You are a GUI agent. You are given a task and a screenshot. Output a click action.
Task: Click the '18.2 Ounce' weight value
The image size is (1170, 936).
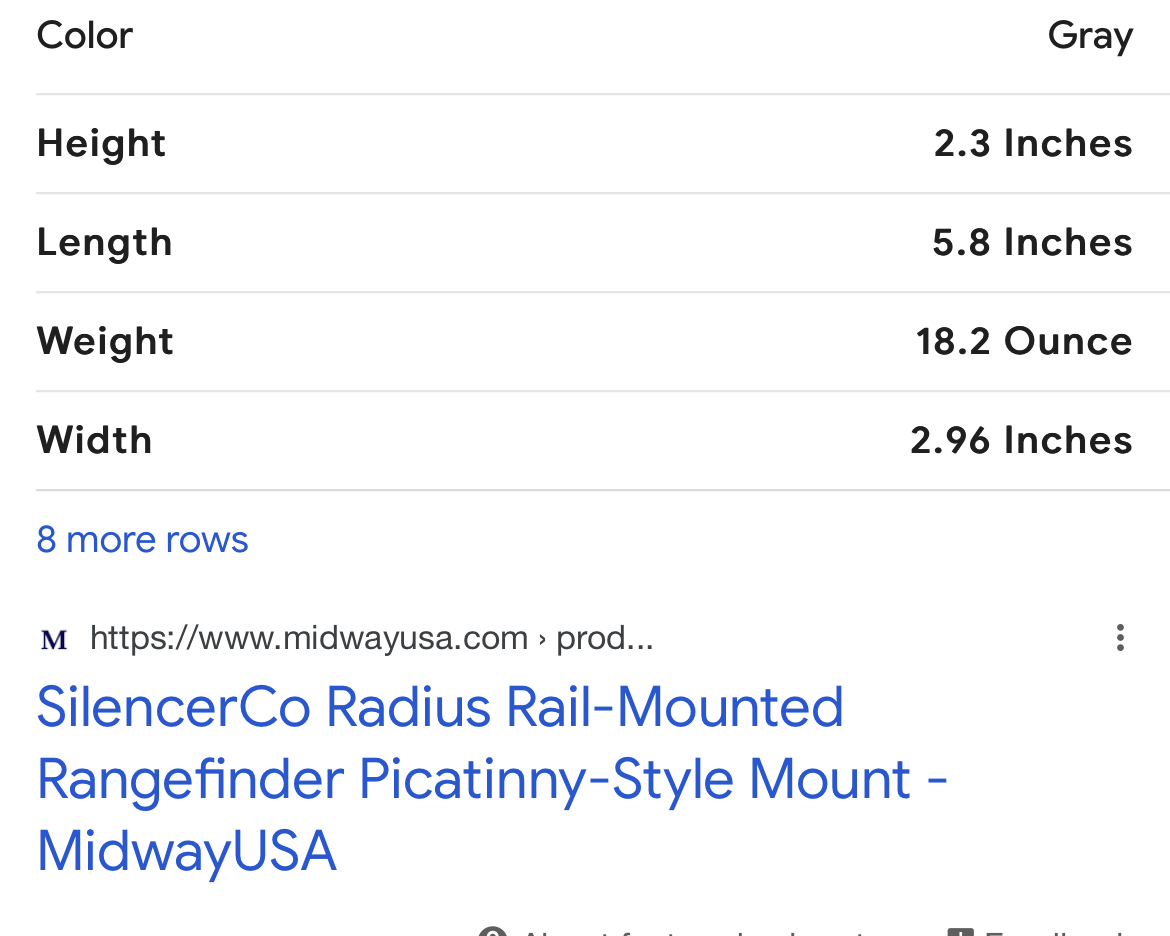(1024, 342)
